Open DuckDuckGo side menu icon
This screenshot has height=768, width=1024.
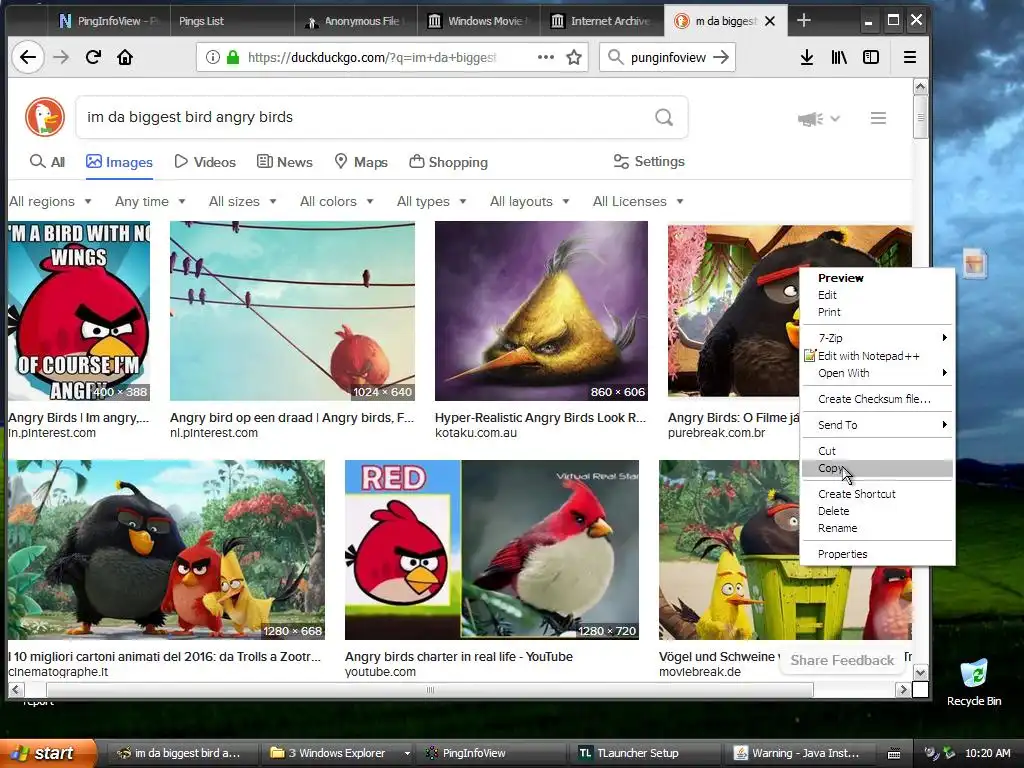click(878, 118)
